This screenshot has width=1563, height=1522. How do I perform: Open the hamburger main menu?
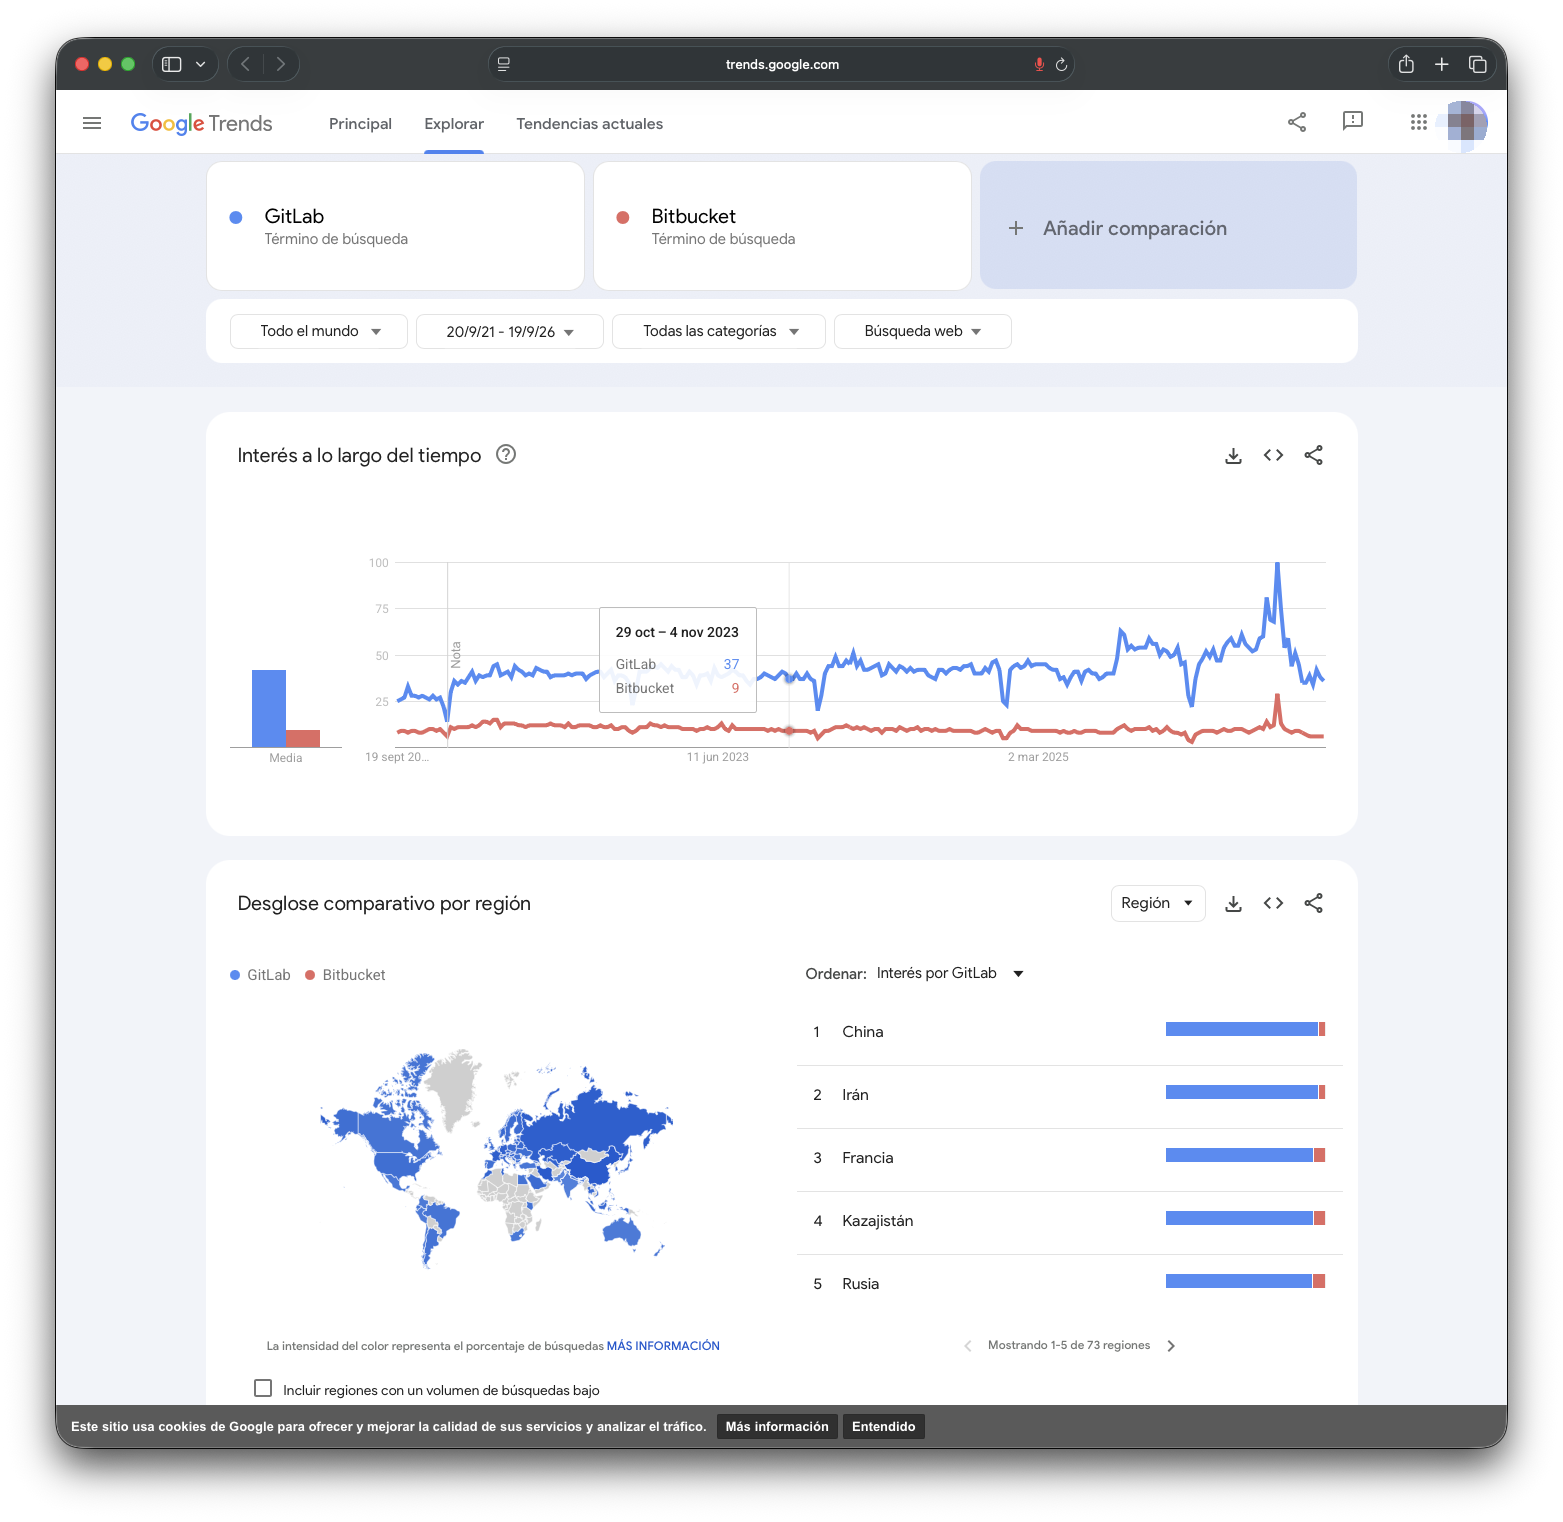click(x=92, y=123)
